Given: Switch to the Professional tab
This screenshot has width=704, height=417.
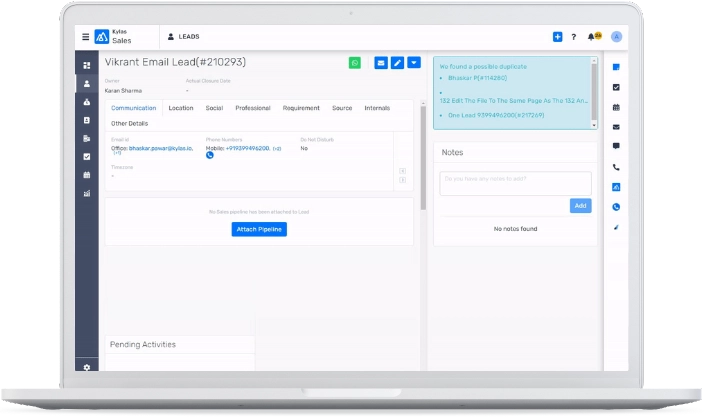Looking at the screenshot, I should 253,108.
